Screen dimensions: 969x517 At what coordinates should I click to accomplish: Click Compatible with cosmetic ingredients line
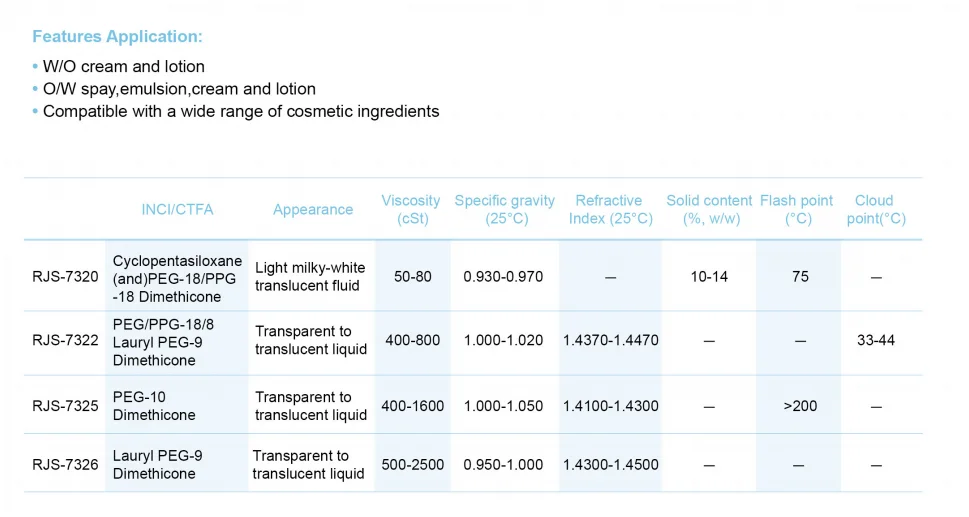(x=241, y=112)
